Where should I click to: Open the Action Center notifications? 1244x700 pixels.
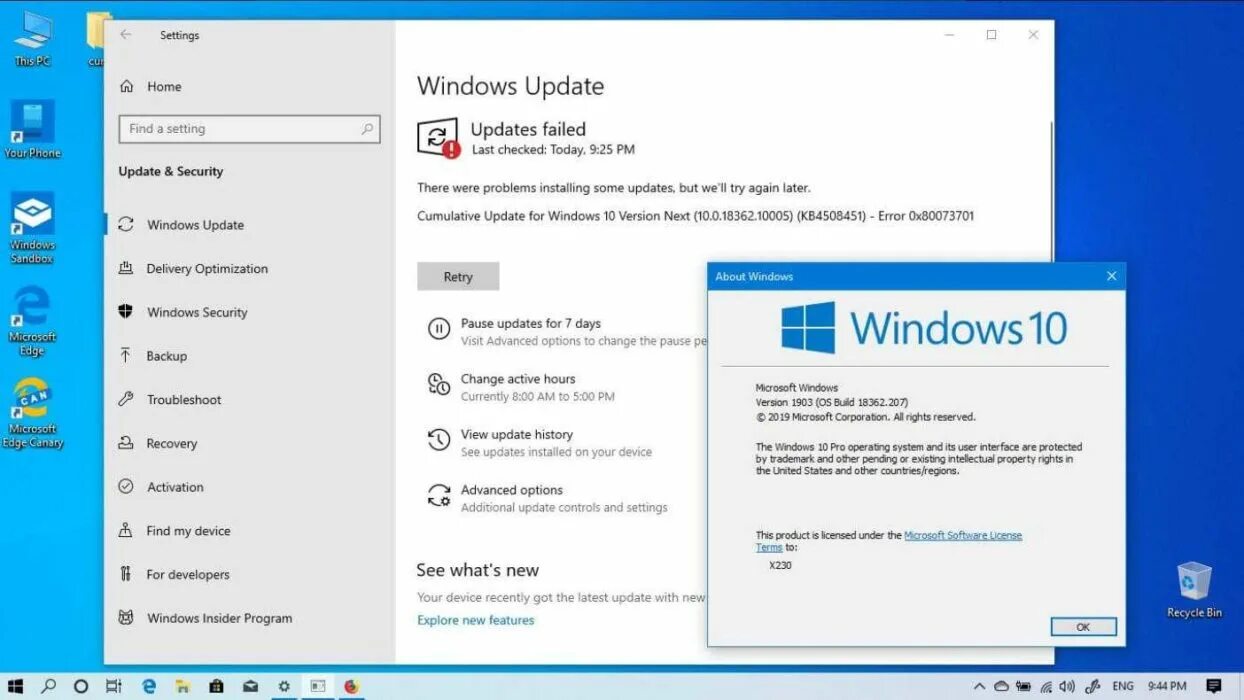(1214, 686)
